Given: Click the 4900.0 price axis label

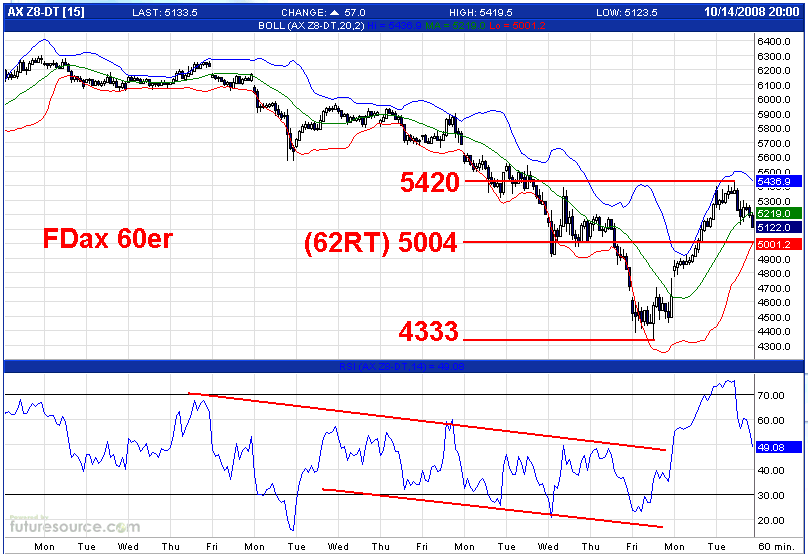Looking at the screenshot, I should point(773,259).
